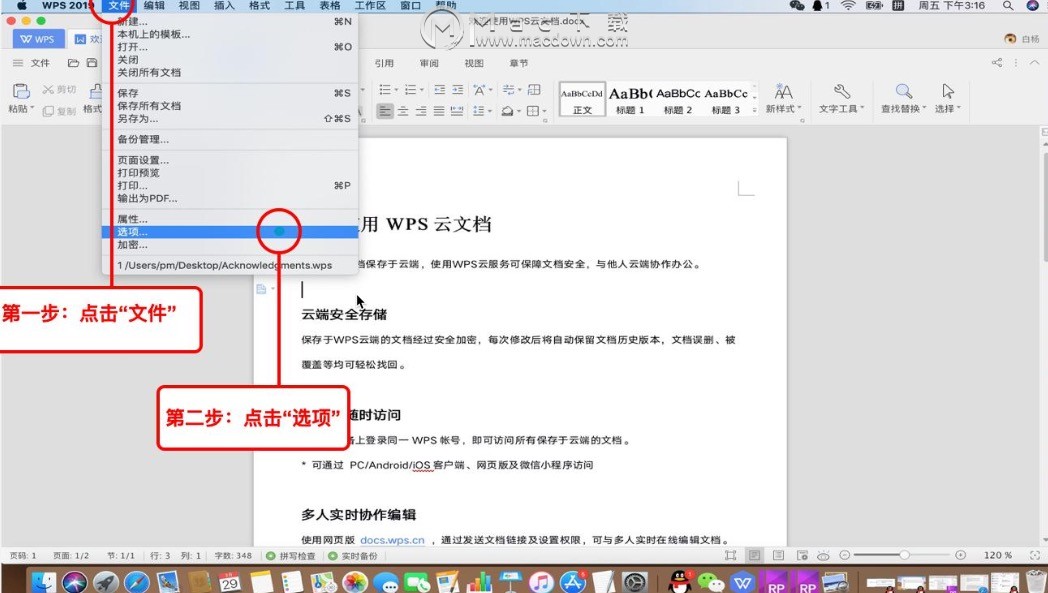Switch to outline view in status bar

coord(778,555)
